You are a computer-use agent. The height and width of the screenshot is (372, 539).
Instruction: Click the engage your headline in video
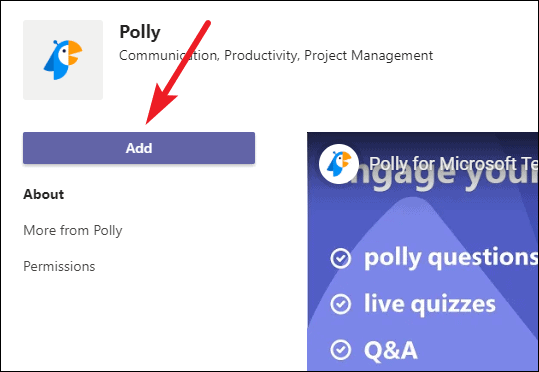443,175
